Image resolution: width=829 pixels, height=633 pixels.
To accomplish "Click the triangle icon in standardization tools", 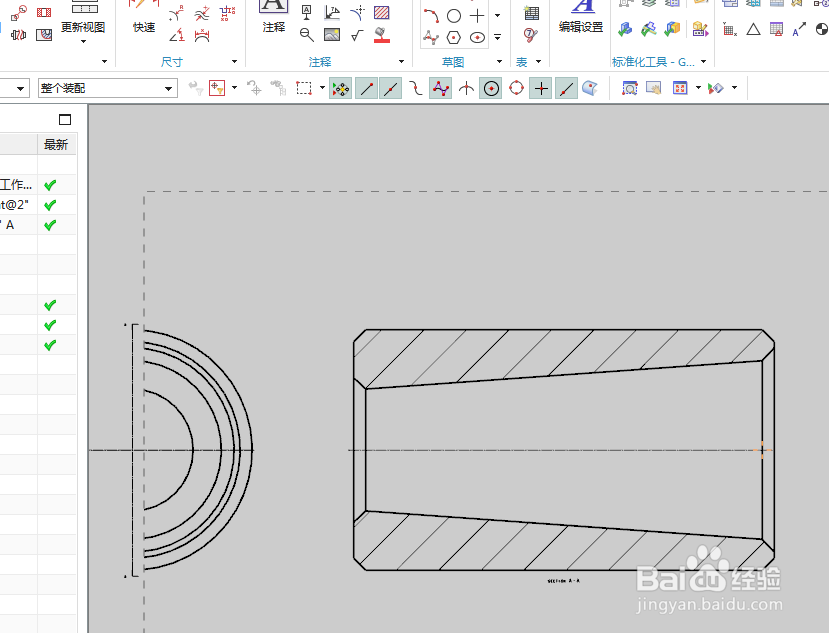I will point(753,29).
